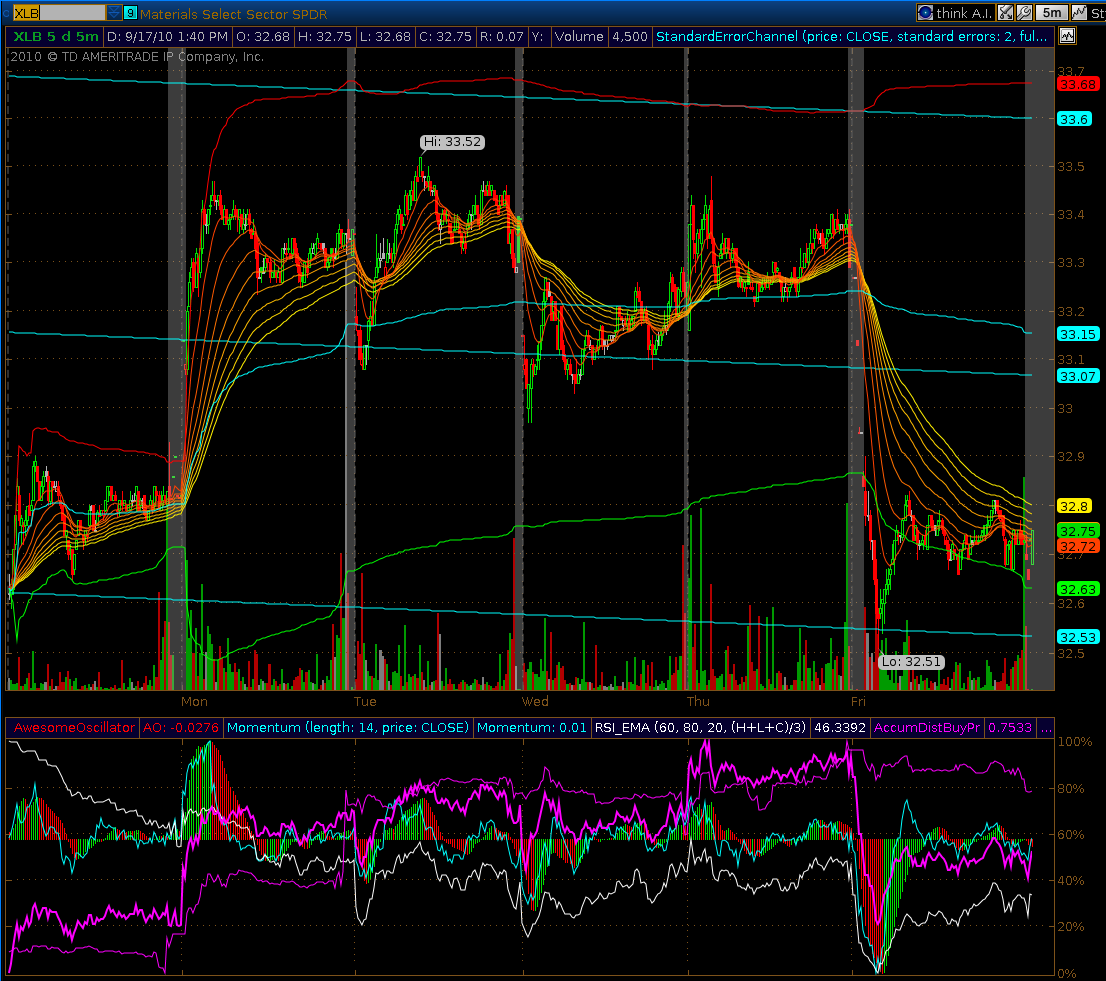Image resolution: width=1106 pixels, height=981 pixels.
Task: Click the XLB symbol input field
Action: tap(72, 13)
